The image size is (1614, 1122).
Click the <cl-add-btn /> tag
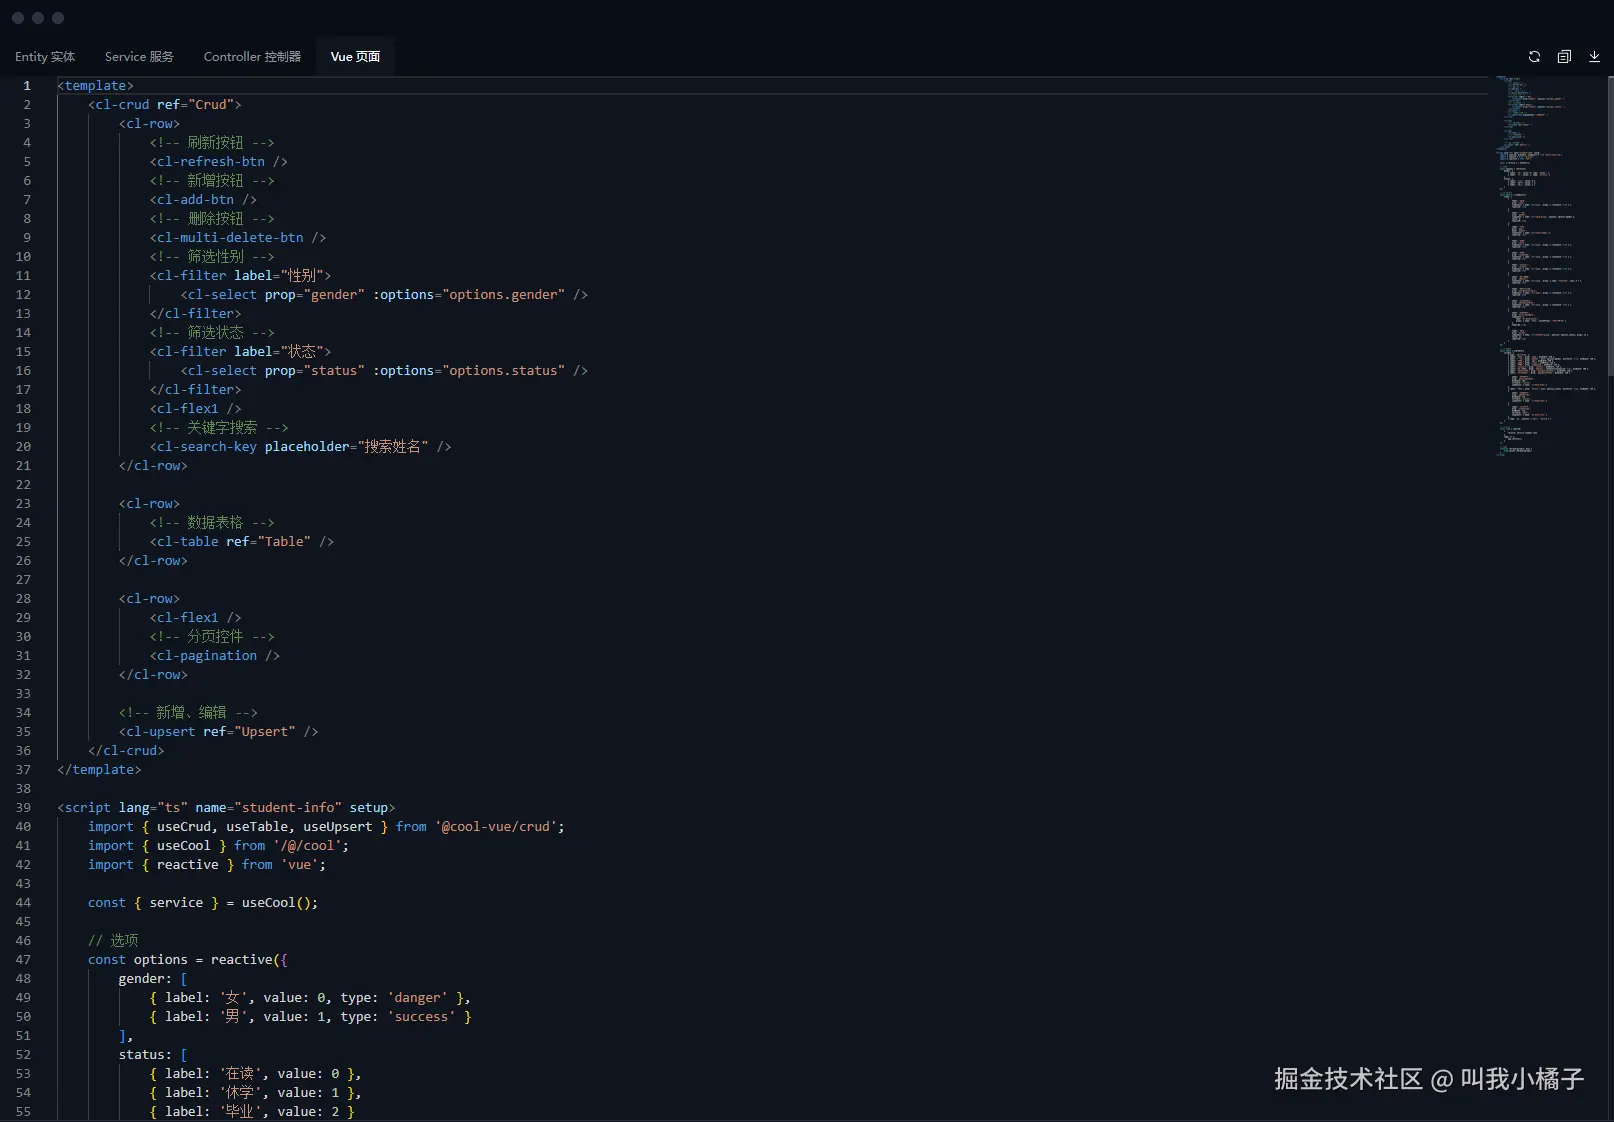click(x=203, y=200)
